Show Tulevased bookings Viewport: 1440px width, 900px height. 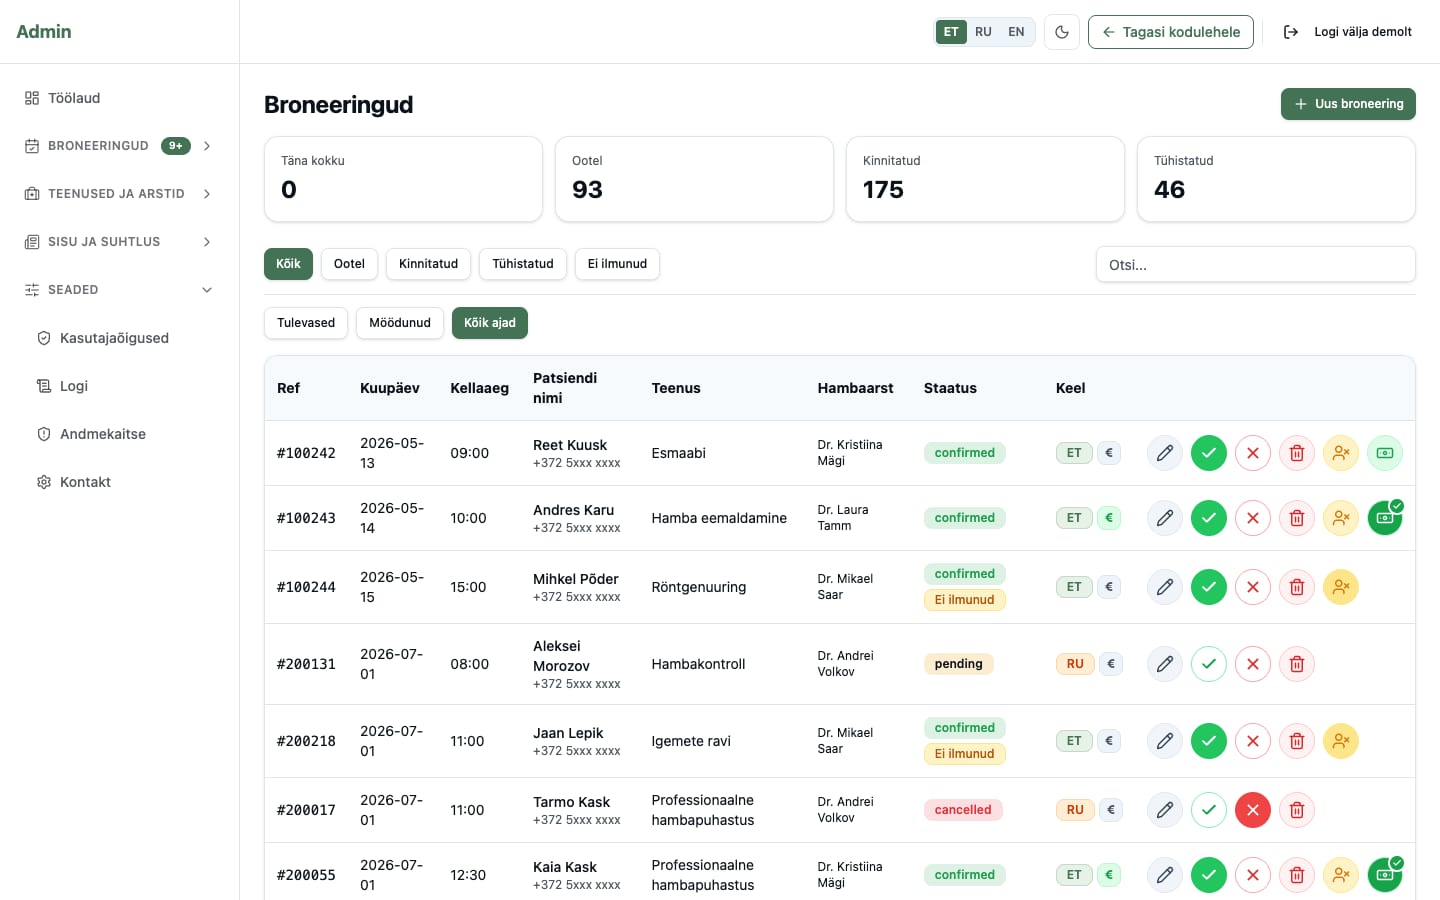click(306, 323)
